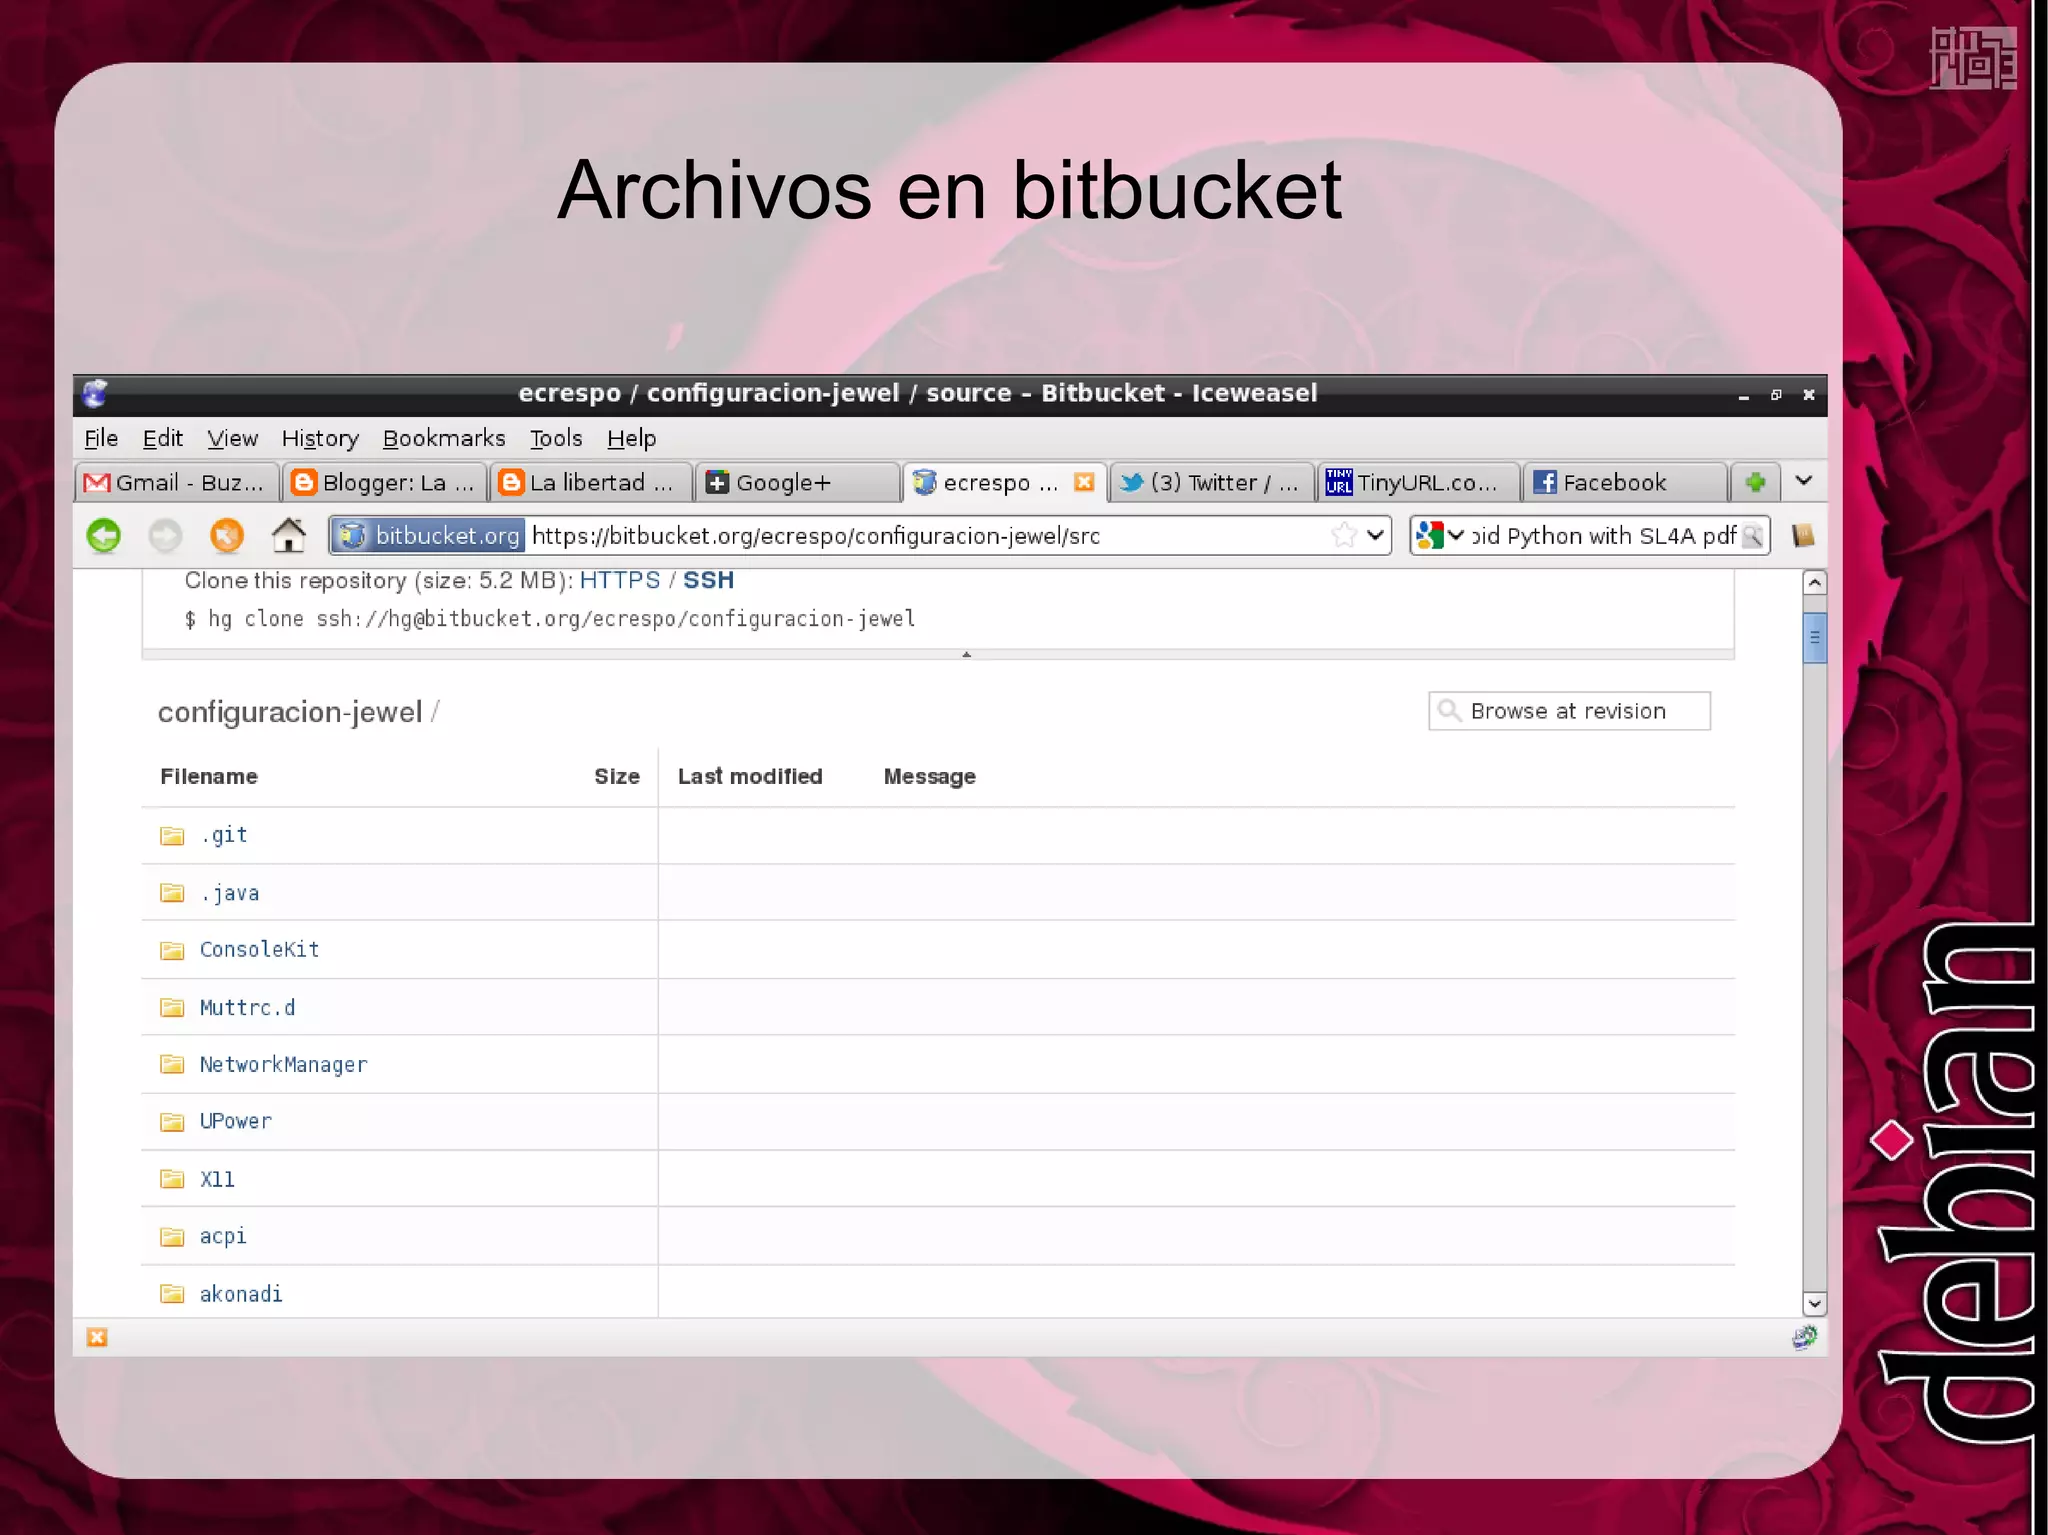Viewport: 2048px width, 1535px height.
Task: Switch to the Facebook tab
Action: point(1625,482)
